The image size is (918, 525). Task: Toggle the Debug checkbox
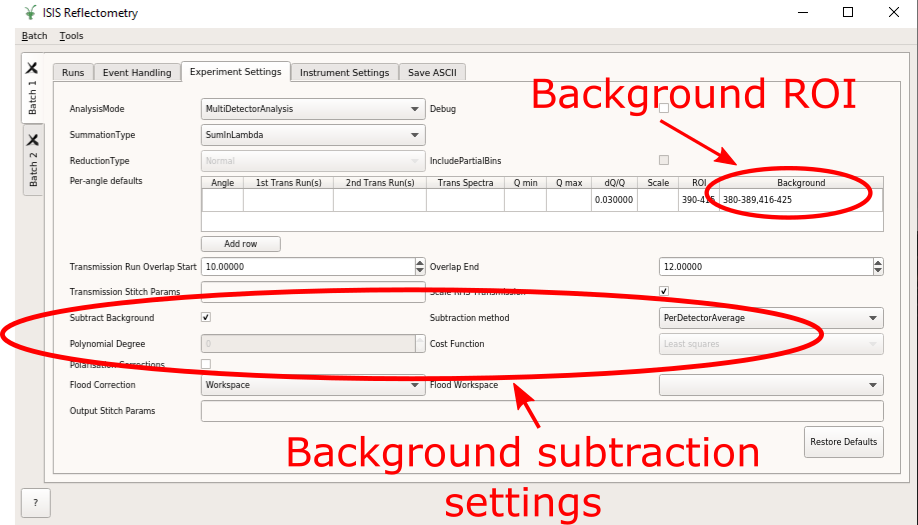(x=664, y=108)
